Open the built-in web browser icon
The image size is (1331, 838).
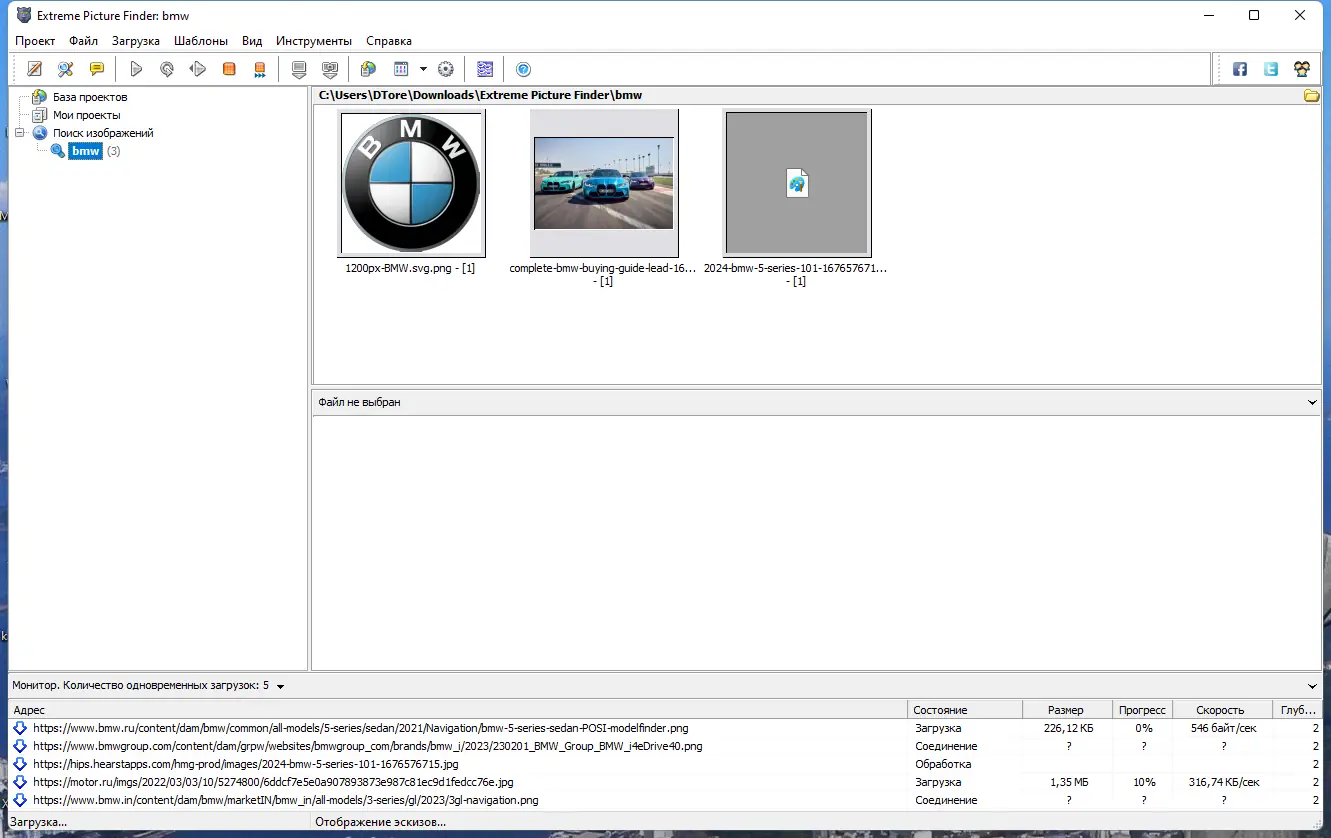[x=368, y=69]
